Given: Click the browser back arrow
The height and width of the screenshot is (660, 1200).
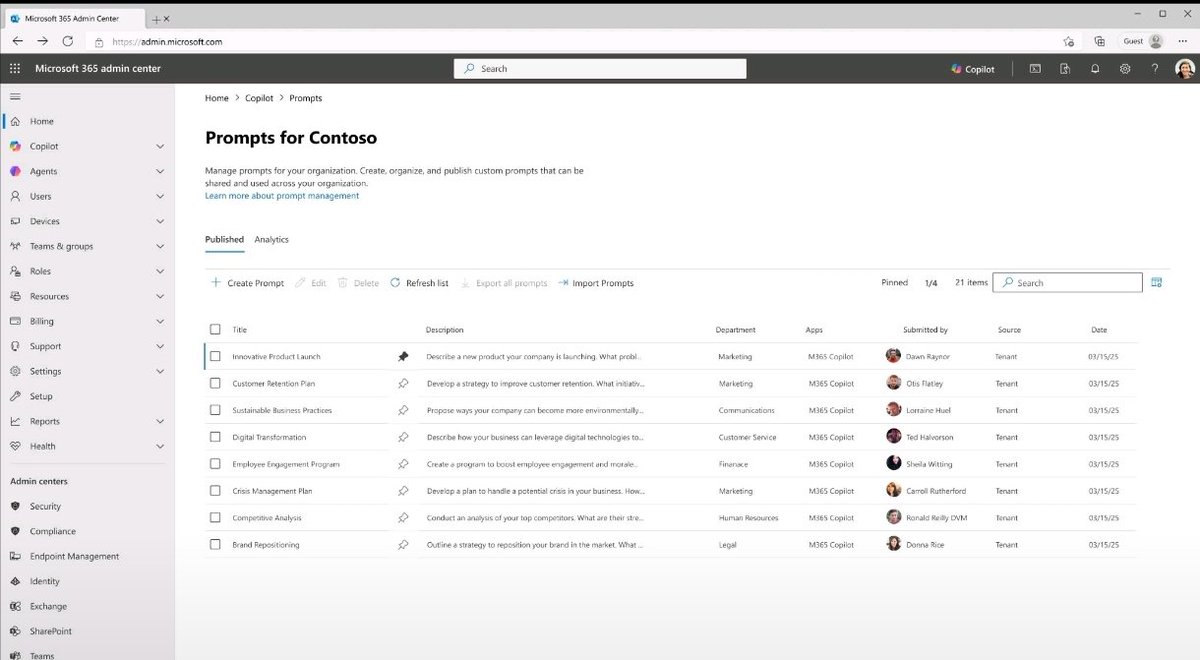Looking at the screenshot, I should 17,41.
